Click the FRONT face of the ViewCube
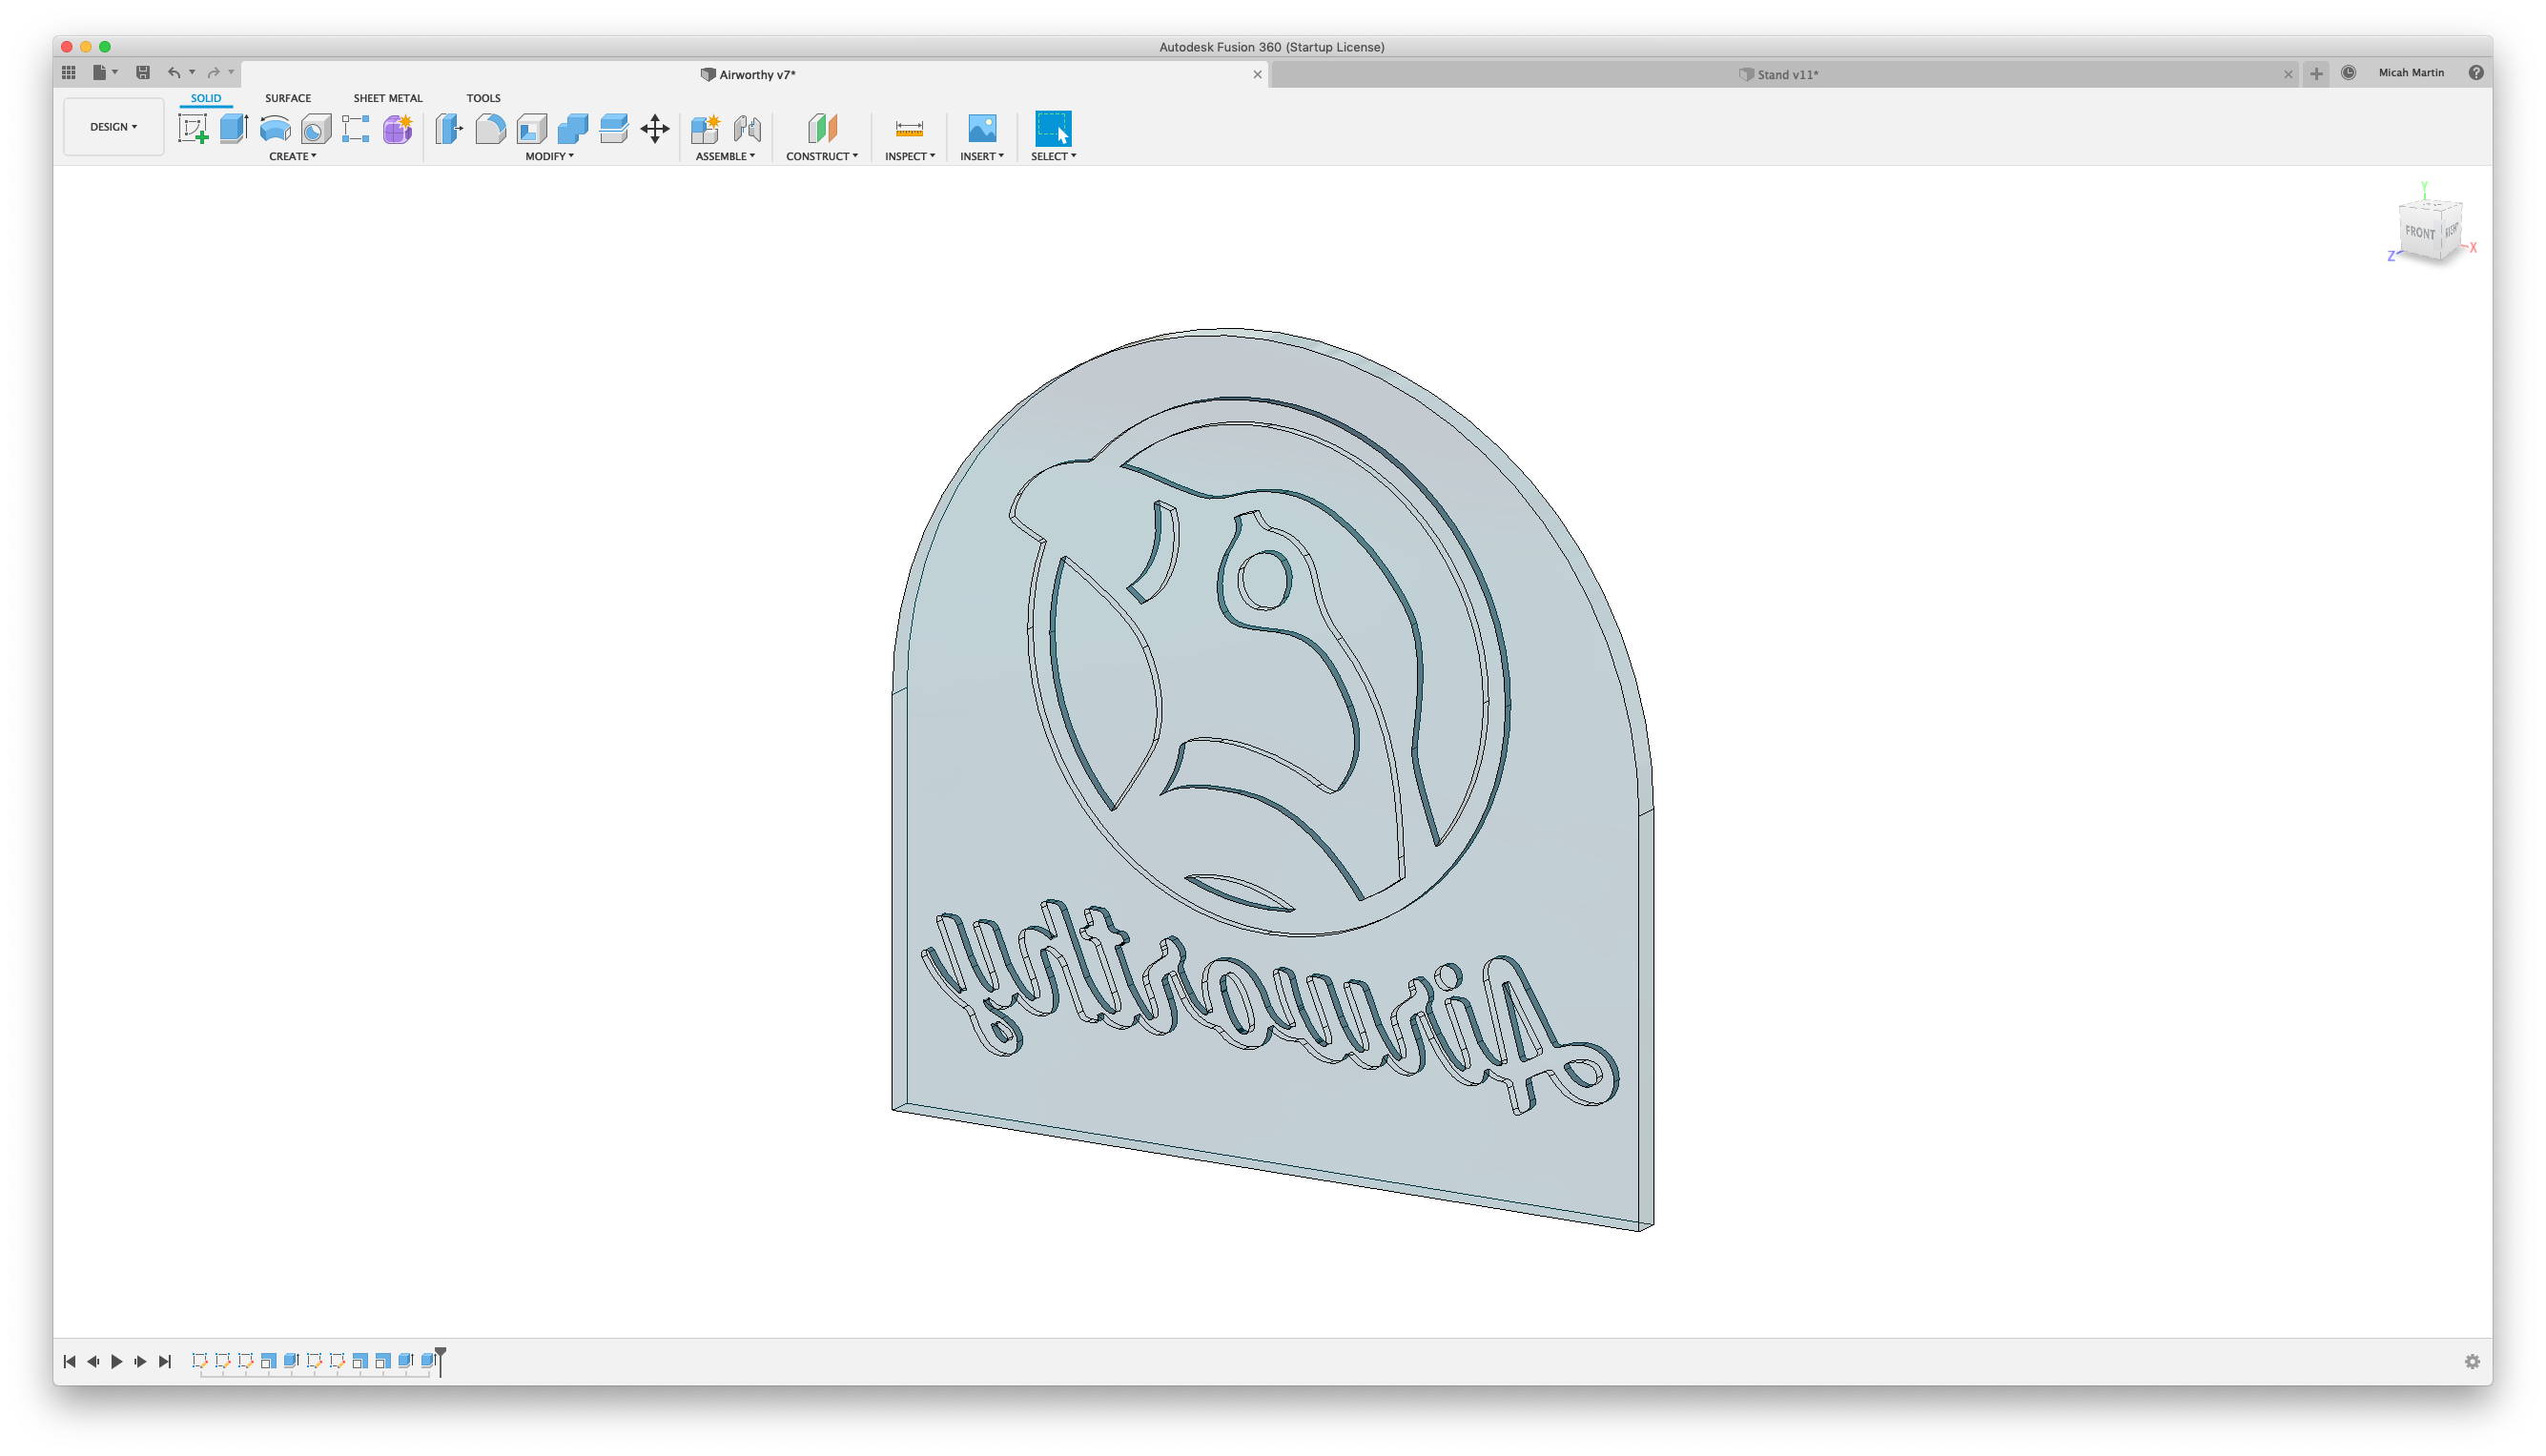The width and height of the screenshot is (2546, 1456). coord(2419,233)
